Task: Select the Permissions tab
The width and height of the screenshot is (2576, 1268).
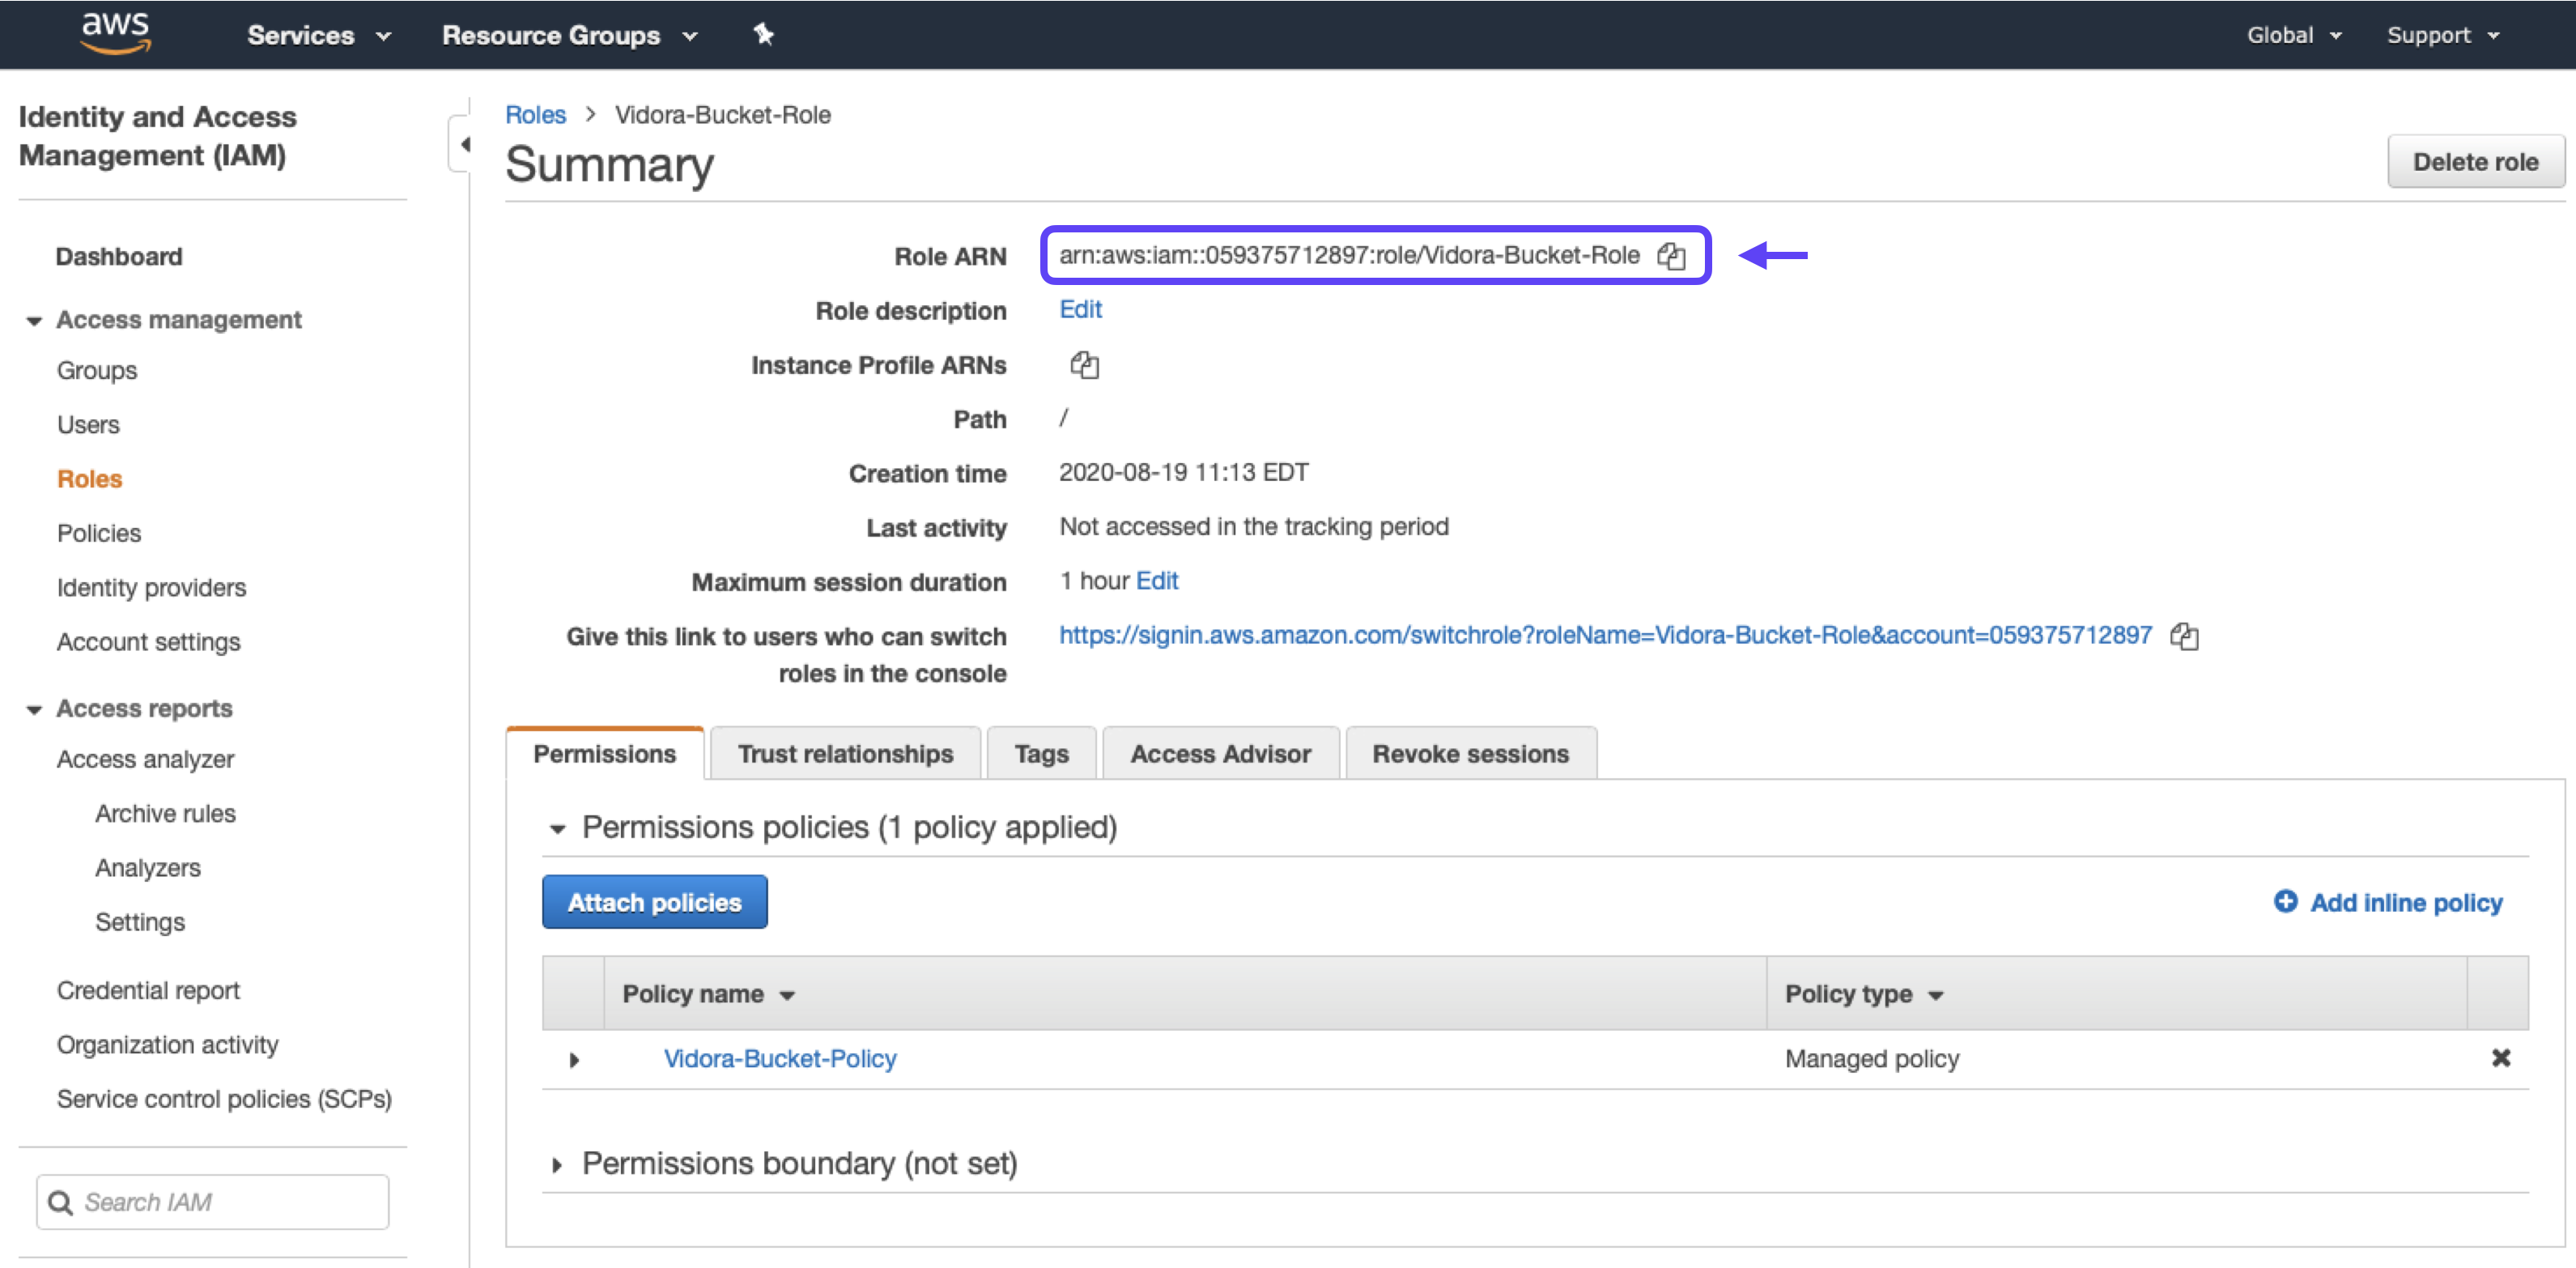Action: coord(605,754)
